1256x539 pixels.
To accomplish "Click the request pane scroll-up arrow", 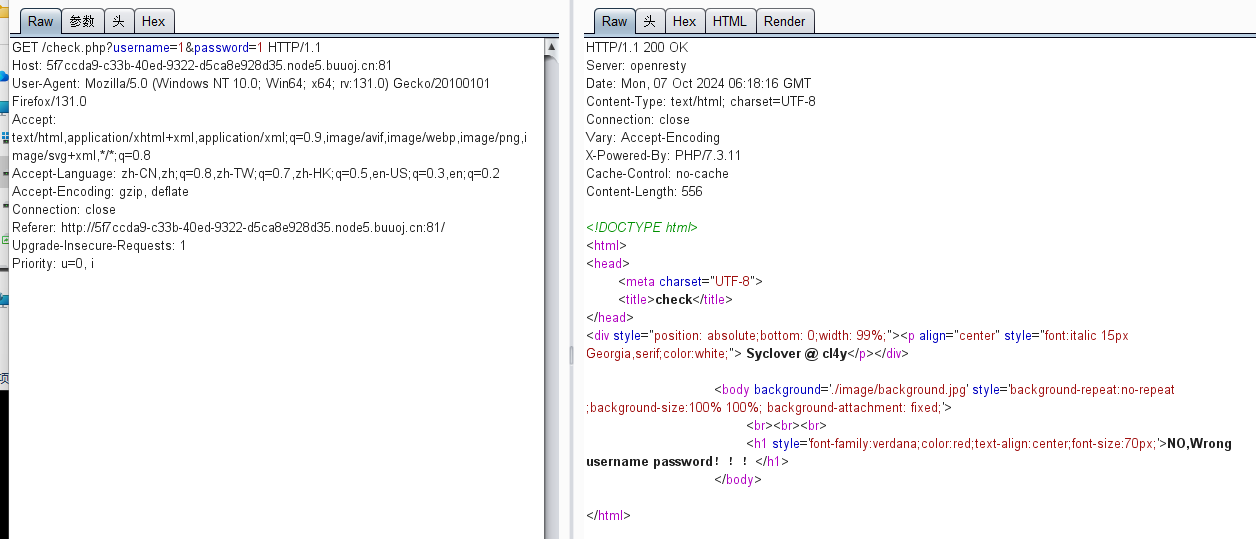I will tap(551, 46).
